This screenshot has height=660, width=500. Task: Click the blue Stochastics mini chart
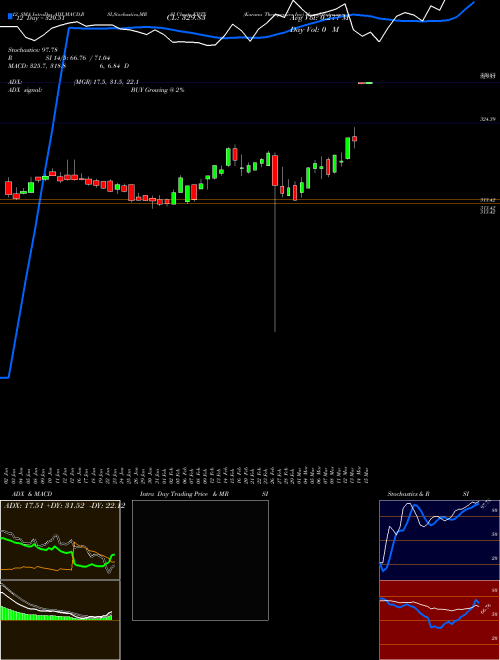[x=439, y=540]
